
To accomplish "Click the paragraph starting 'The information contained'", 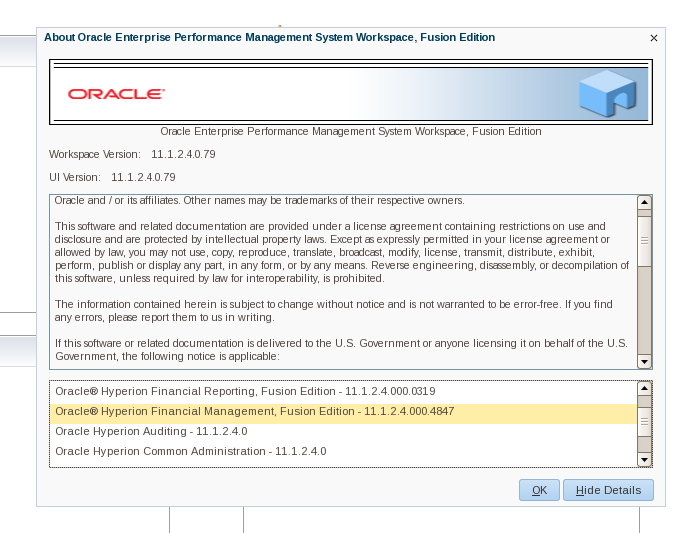I will [x=333, y=311].
